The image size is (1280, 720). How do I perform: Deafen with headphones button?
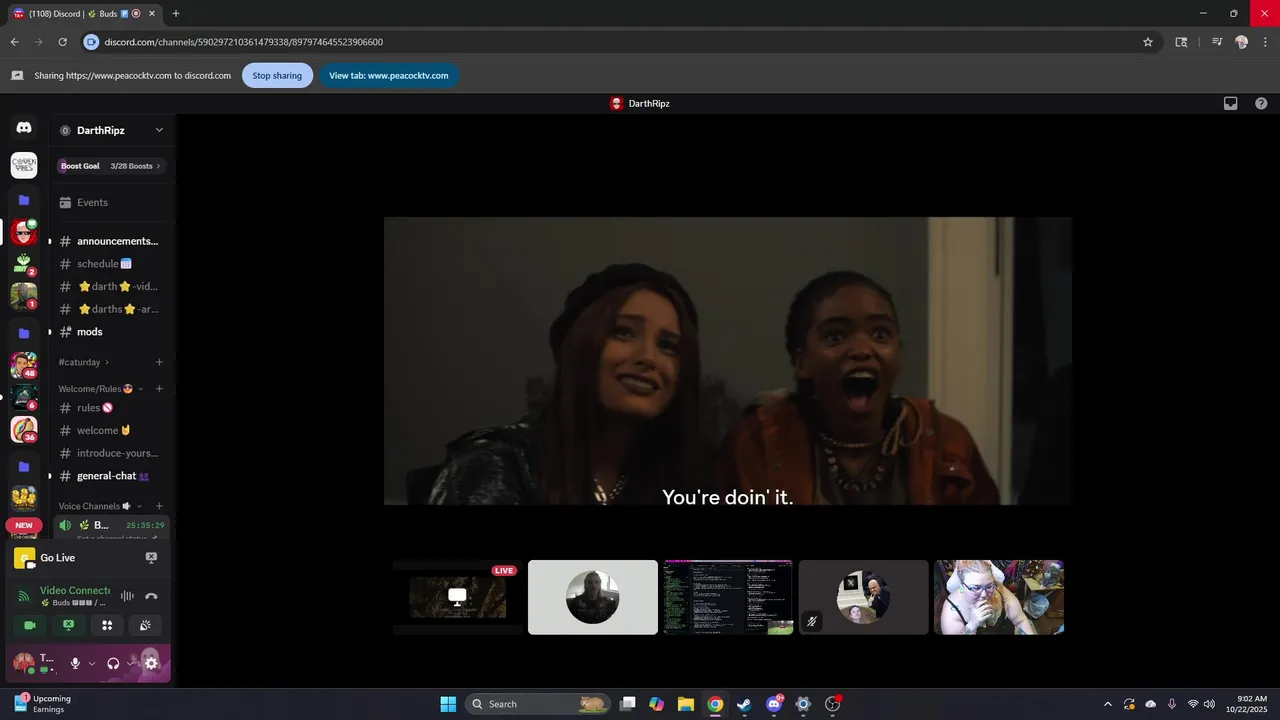point(113,663)
